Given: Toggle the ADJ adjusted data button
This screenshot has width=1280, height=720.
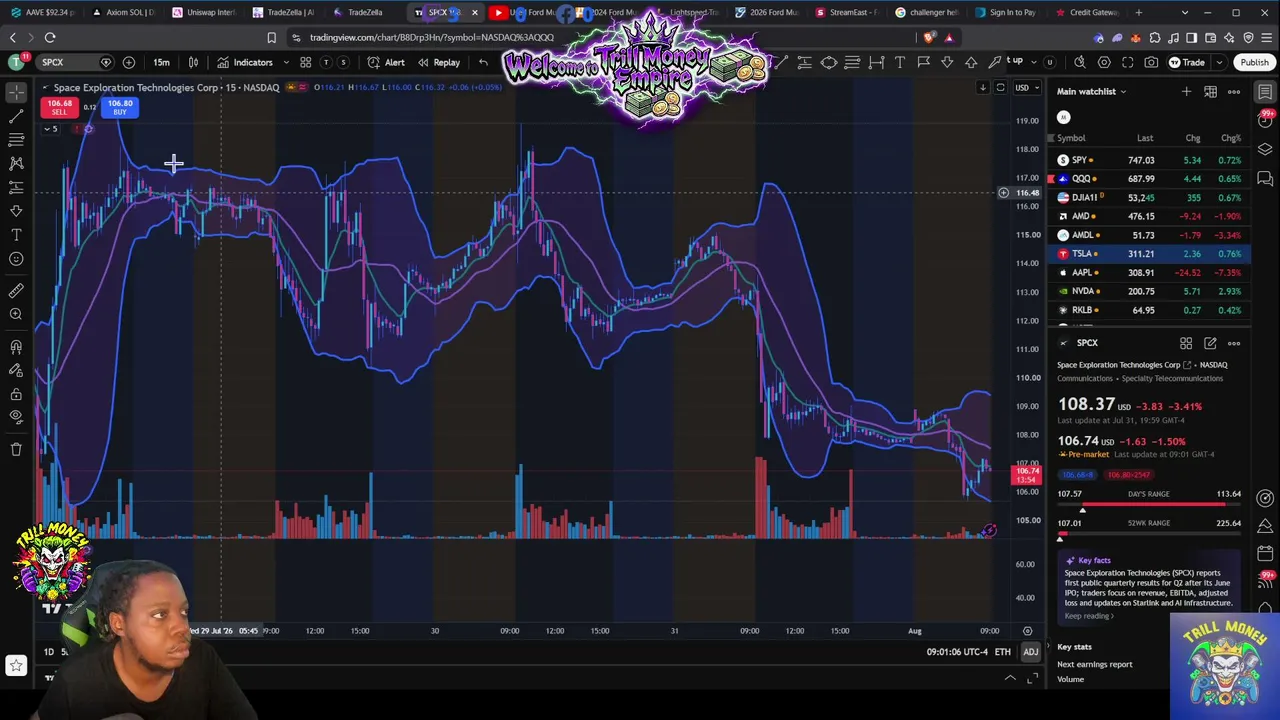Looking at the screenshot, I should tap(1030, 652).
